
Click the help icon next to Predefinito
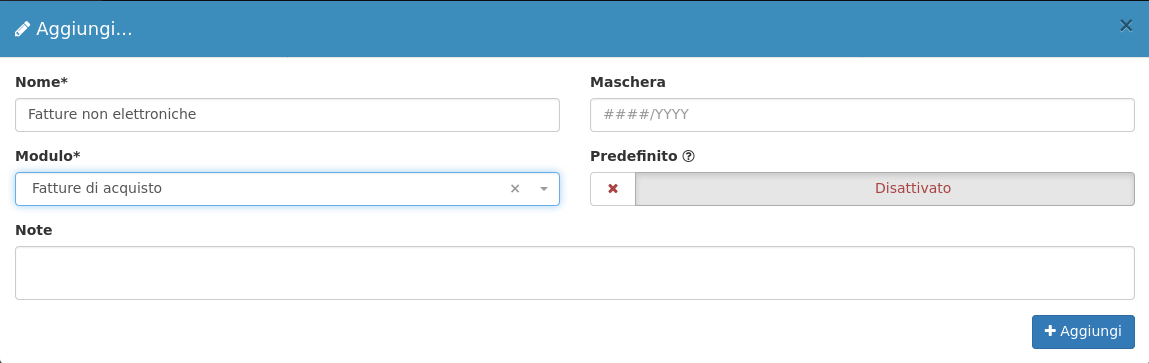pos(688,156)
